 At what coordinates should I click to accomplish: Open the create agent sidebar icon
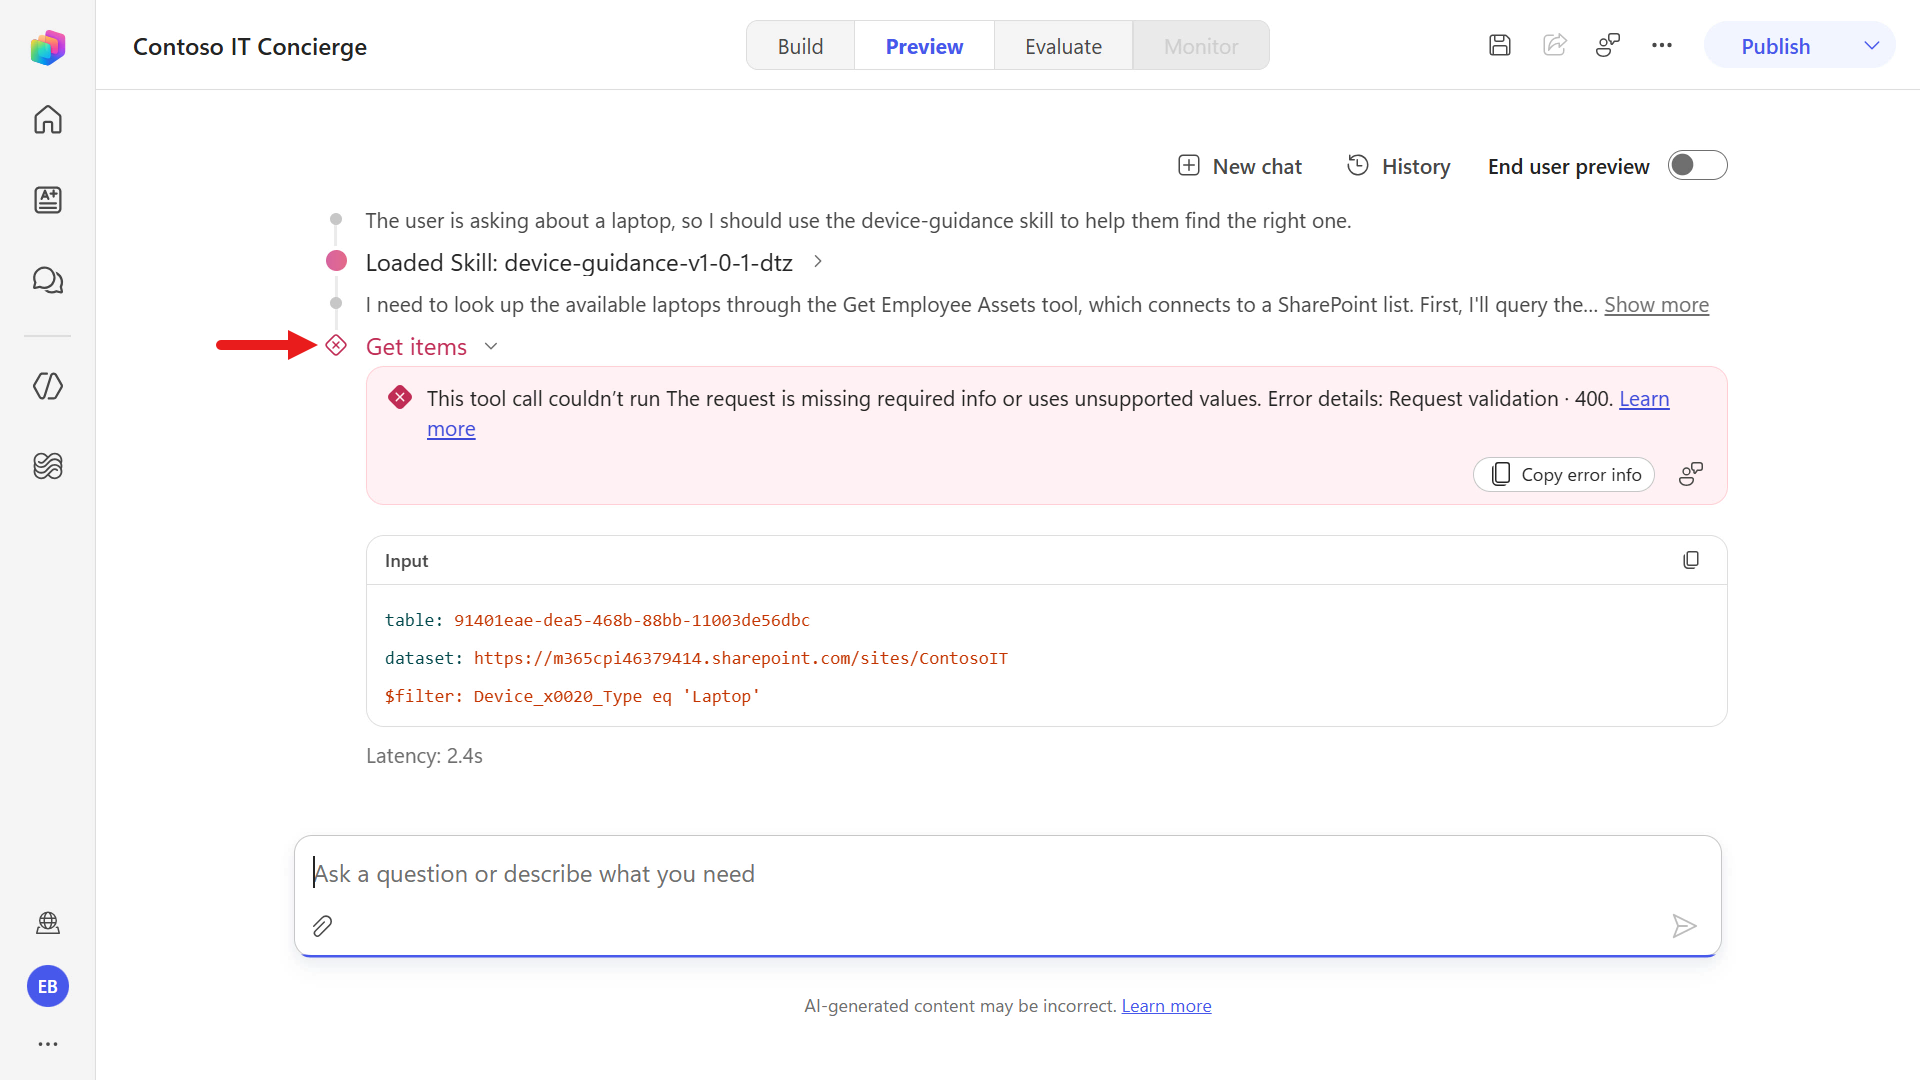(47, 200)
